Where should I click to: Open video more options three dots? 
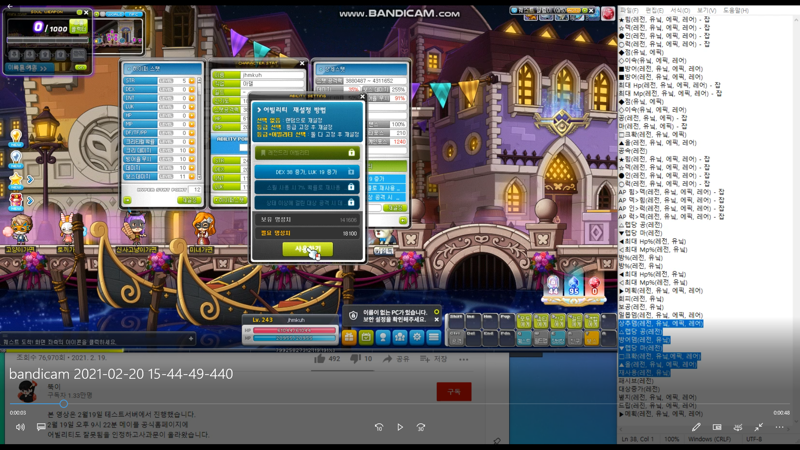(x=463, y=359)
